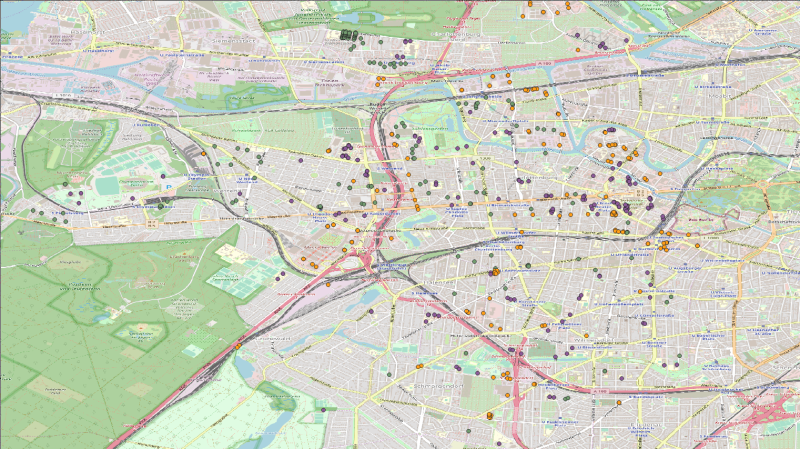The image size is (800, 449).
Task: Click the U Fehrbelliner Platz station label
Action: point(564,326)
